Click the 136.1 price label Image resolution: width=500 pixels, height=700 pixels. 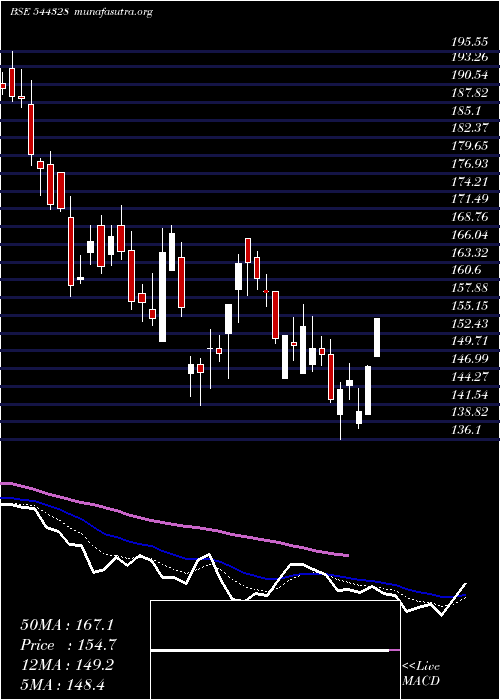(x=467, y=430)
